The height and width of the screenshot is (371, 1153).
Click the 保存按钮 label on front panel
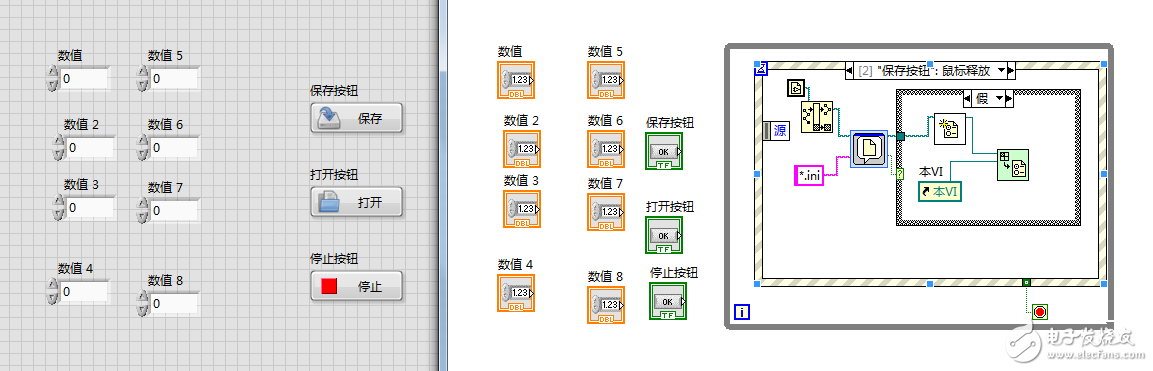coord(335,91)
